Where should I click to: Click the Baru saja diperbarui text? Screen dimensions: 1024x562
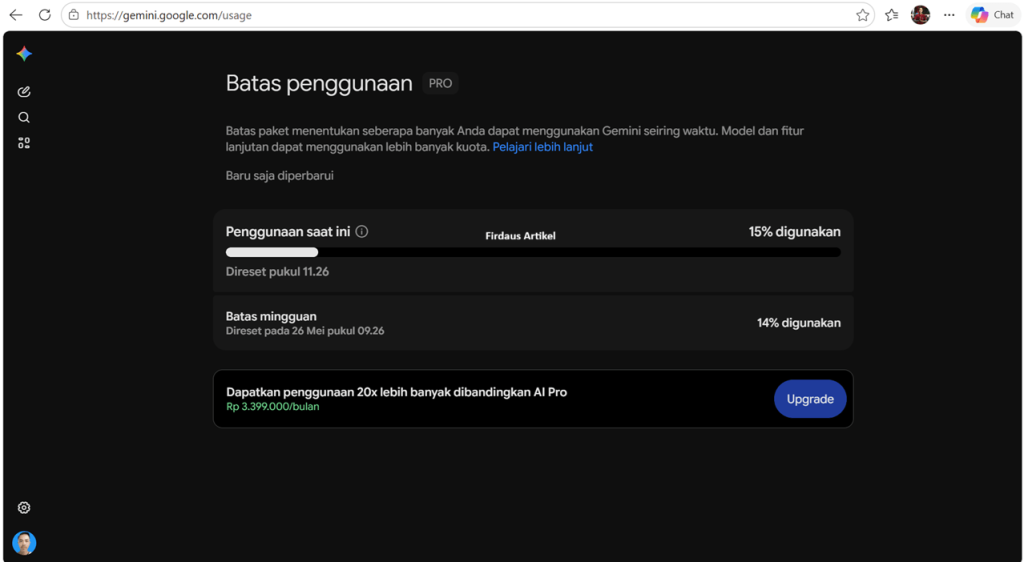coord(280,176)
